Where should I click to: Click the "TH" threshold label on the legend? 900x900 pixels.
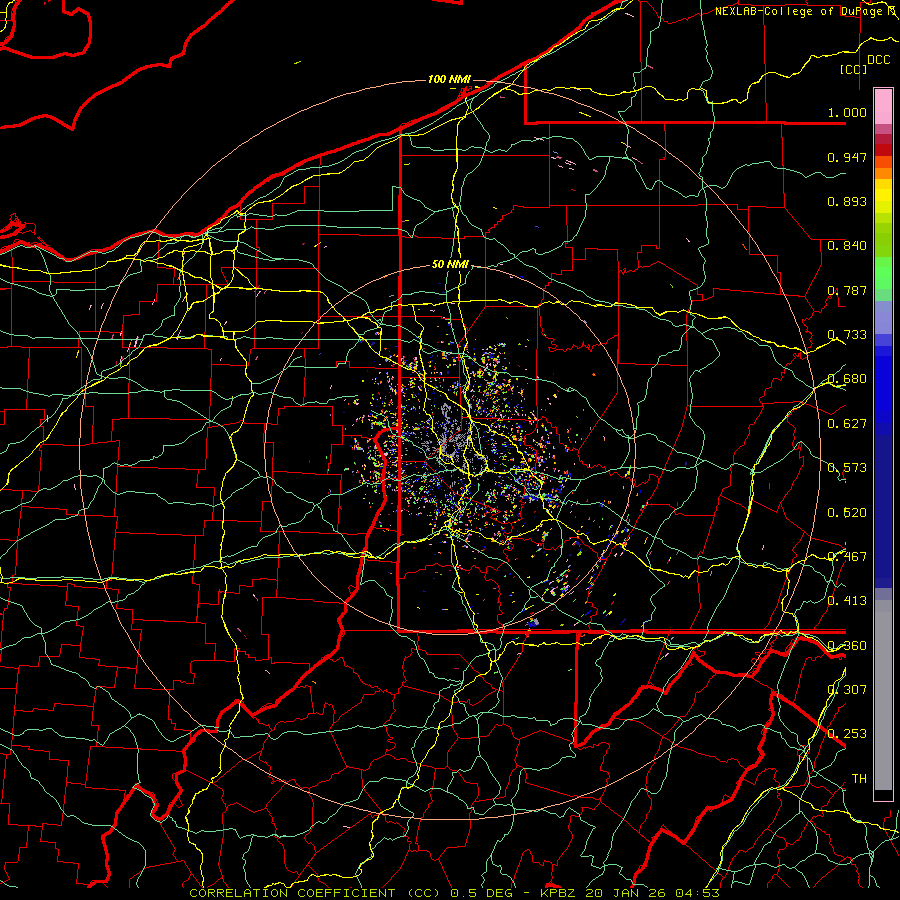859,779
